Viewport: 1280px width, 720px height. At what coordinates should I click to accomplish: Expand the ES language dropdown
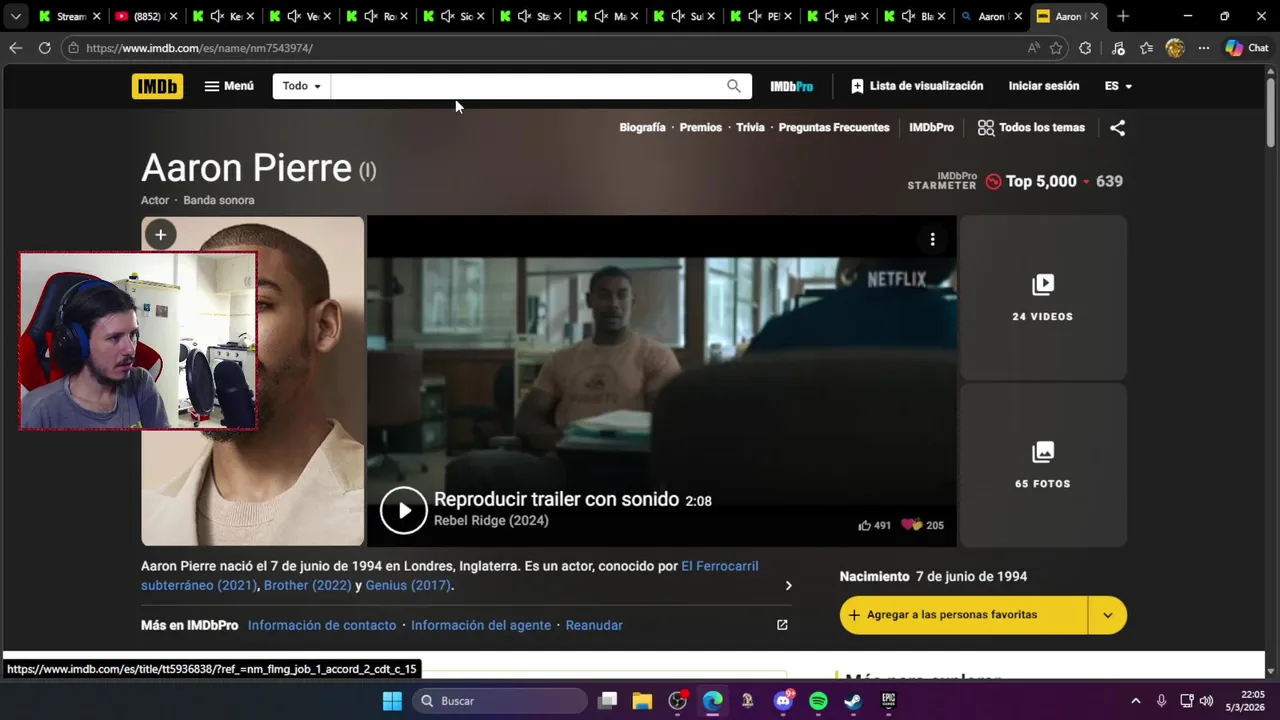click(x=1118, y=86)
